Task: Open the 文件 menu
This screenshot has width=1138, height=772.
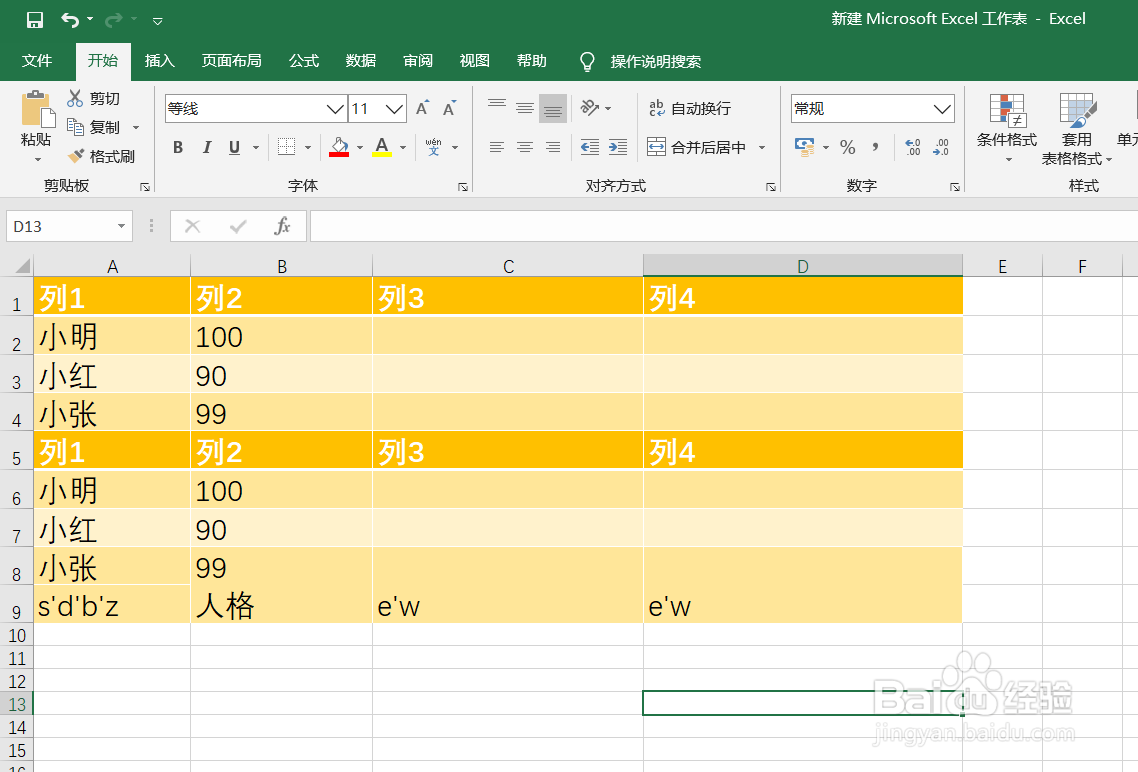Action: coord(37,61)
